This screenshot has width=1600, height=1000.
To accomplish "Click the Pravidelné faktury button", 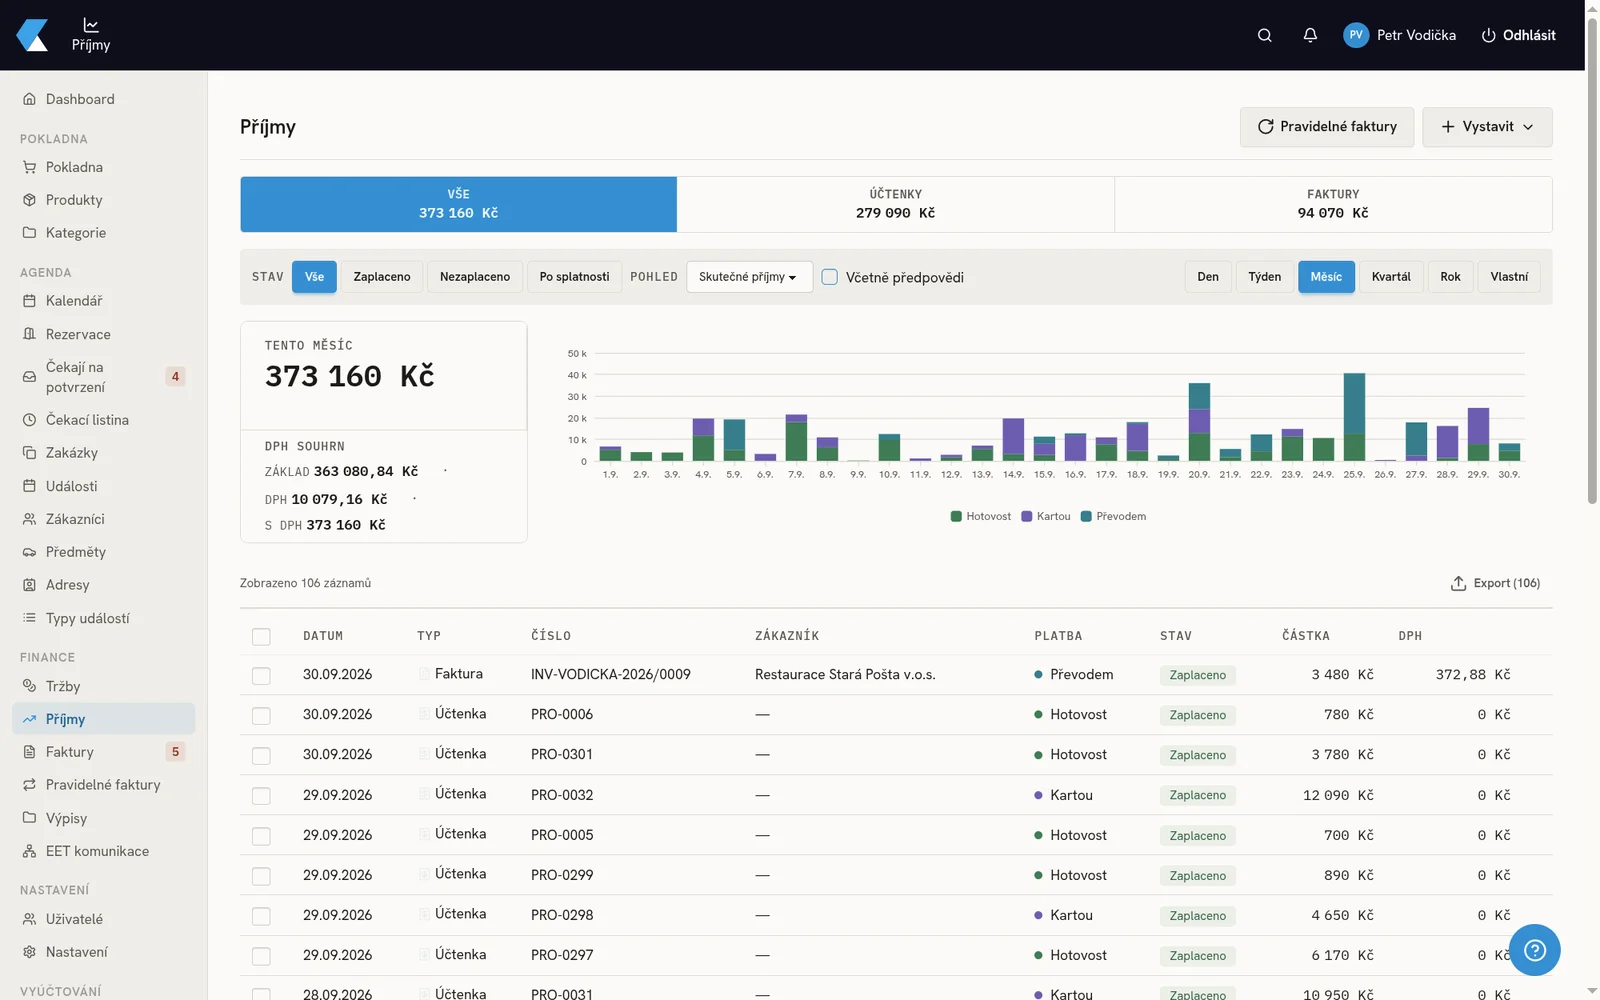I will click(x=1327, y=127).
